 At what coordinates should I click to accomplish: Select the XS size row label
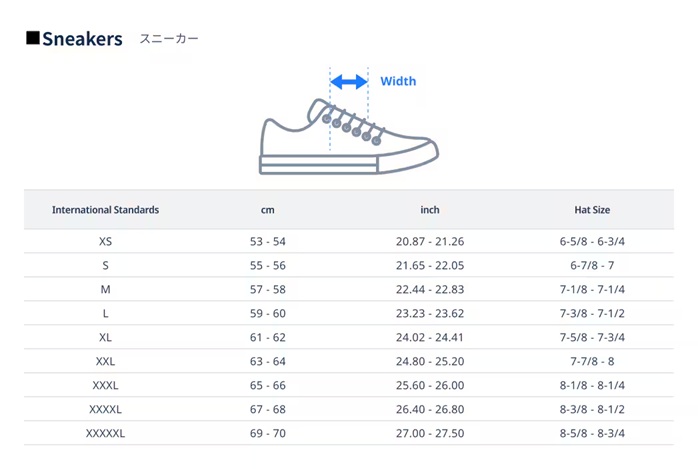[105, 242]
